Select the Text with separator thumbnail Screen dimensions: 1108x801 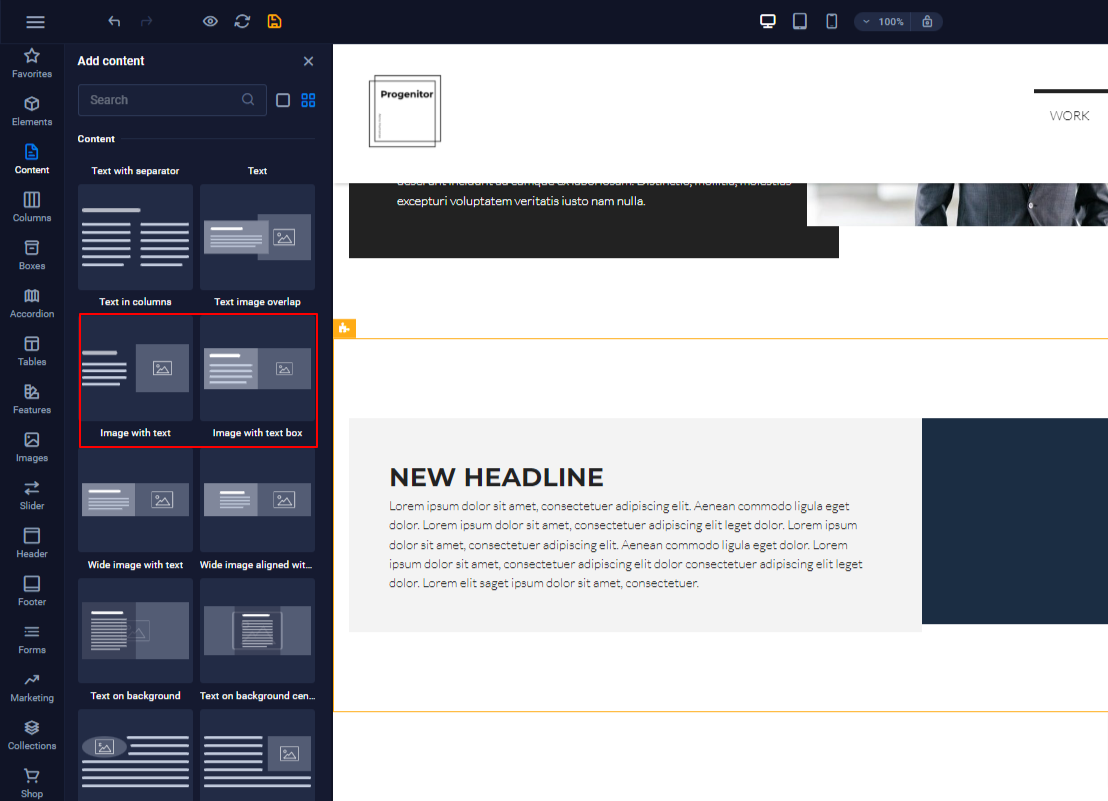click(x=135, y=171)
